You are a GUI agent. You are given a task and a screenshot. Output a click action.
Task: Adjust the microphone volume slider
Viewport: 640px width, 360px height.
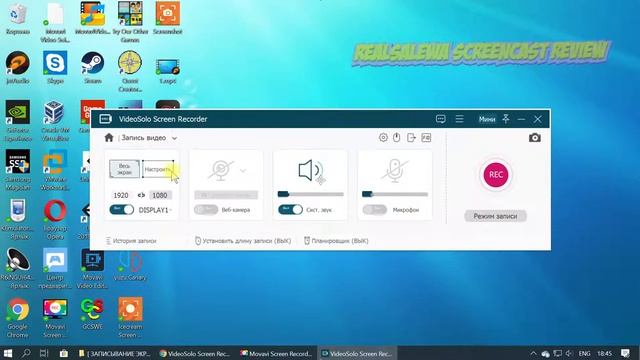point(395,194)
